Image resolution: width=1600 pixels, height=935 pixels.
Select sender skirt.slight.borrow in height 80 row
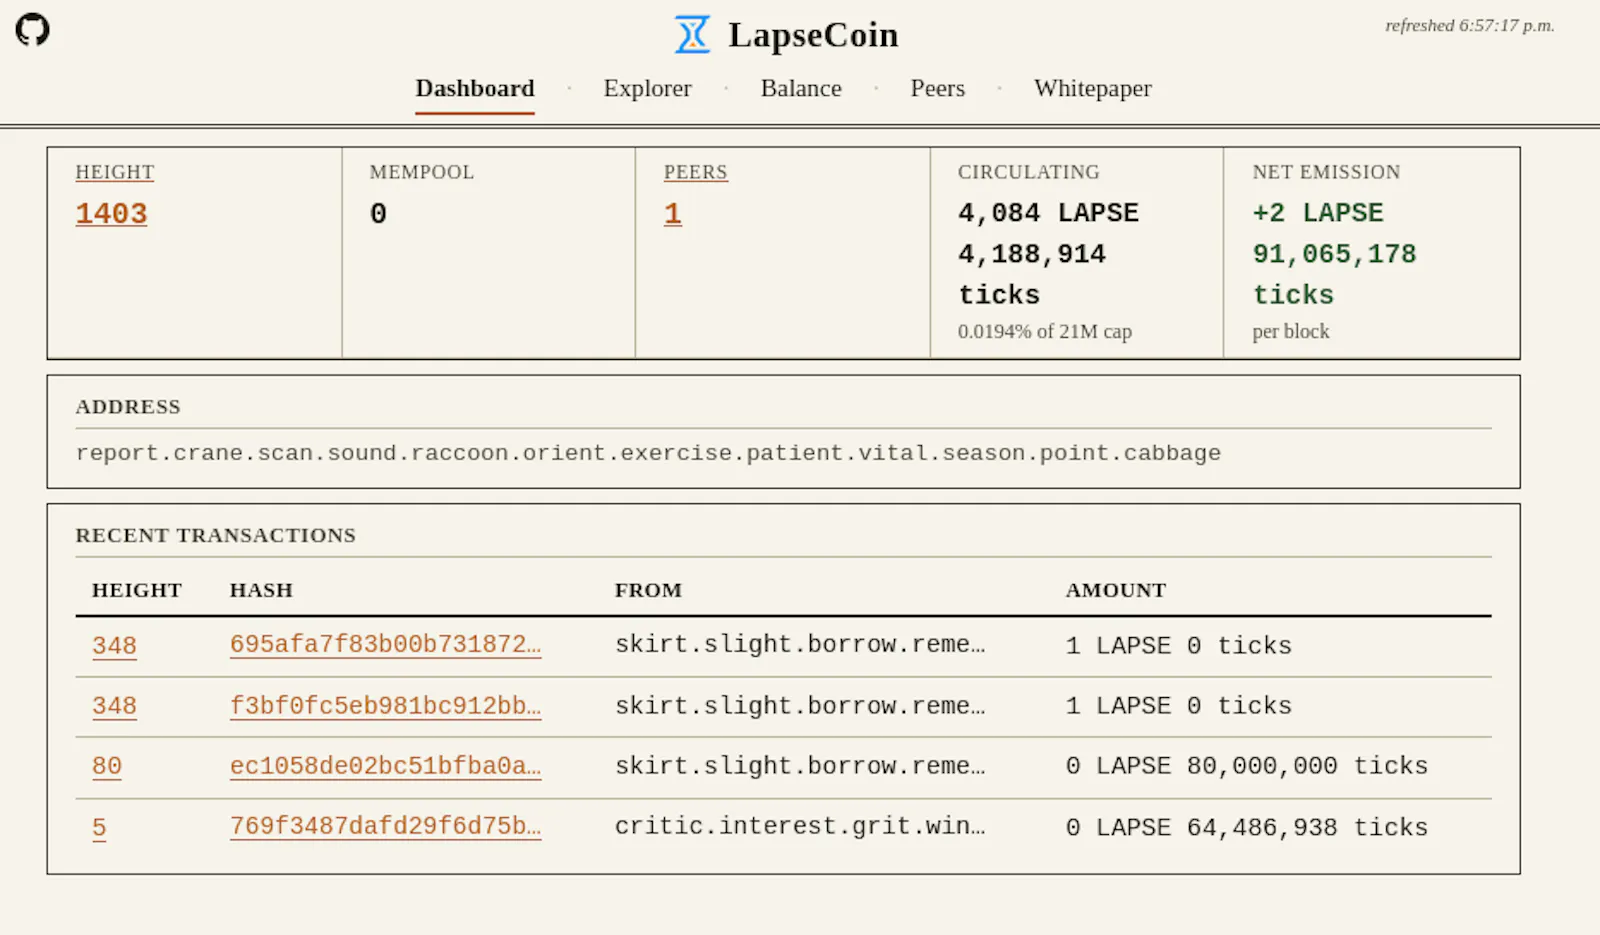point(800,766)
